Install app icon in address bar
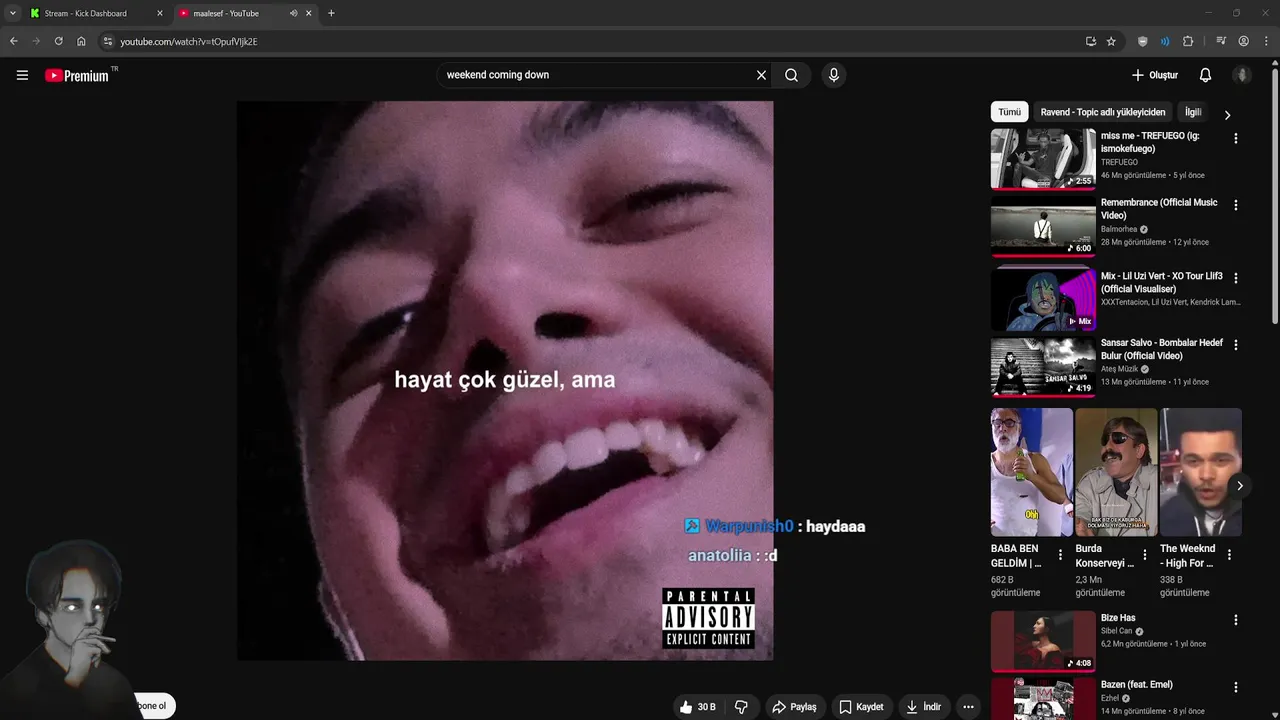 click(1091, 41)
